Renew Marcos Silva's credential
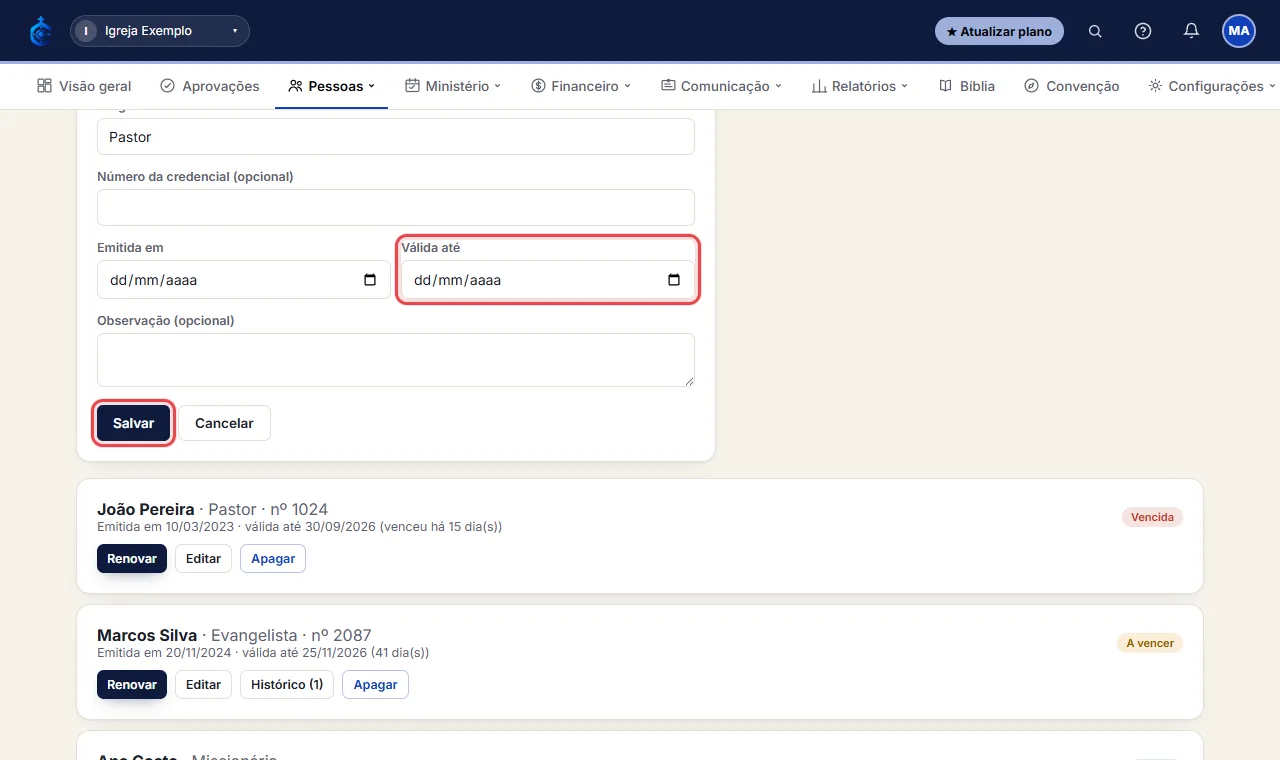 [x=132, y=684]
